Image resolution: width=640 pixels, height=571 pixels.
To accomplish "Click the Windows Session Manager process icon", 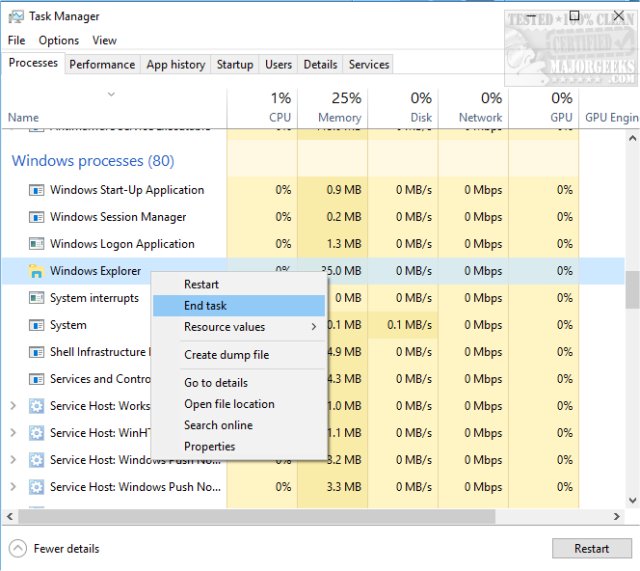I will (36, 217).
